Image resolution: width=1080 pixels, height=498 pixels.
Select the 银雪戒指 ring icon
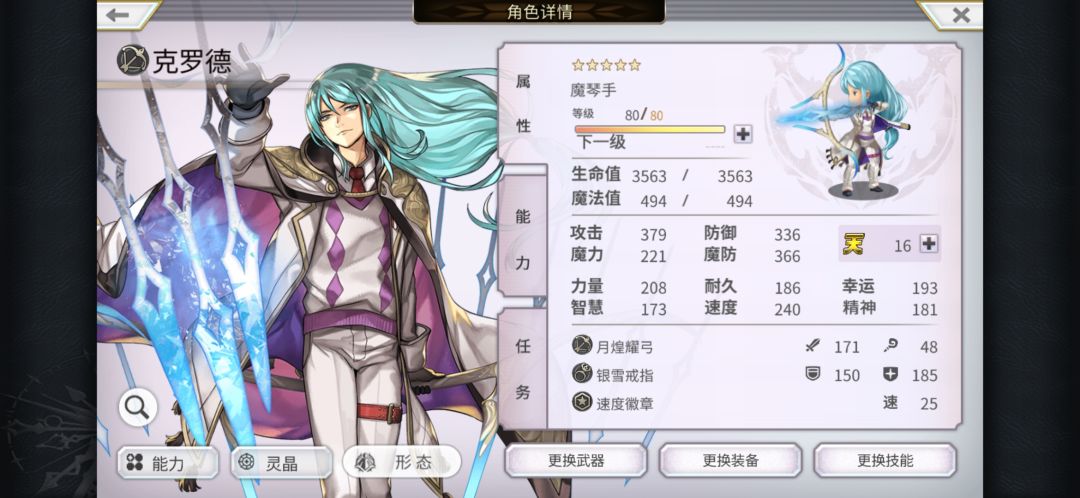[582, 374]
